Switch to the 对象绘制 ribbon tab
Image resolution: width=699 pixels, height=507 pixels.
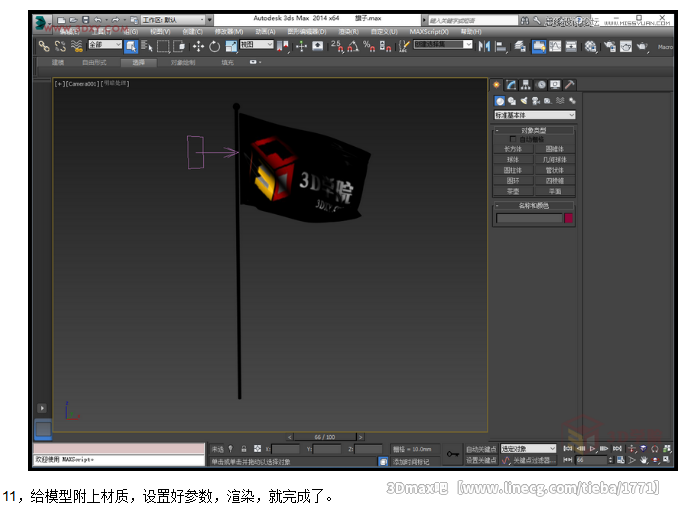pos(183,62)
